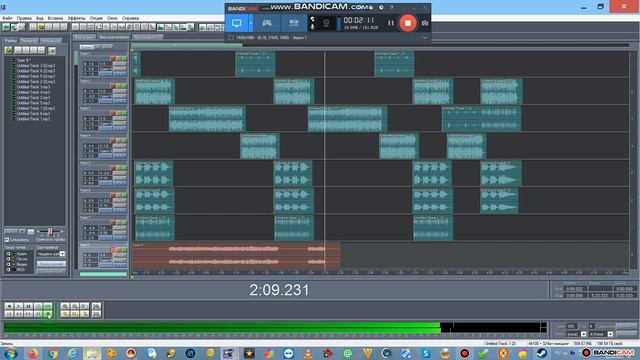This screenshot has height=360, width=640.
Task: Open Steam from the taskbar
Action: point(542,353)
